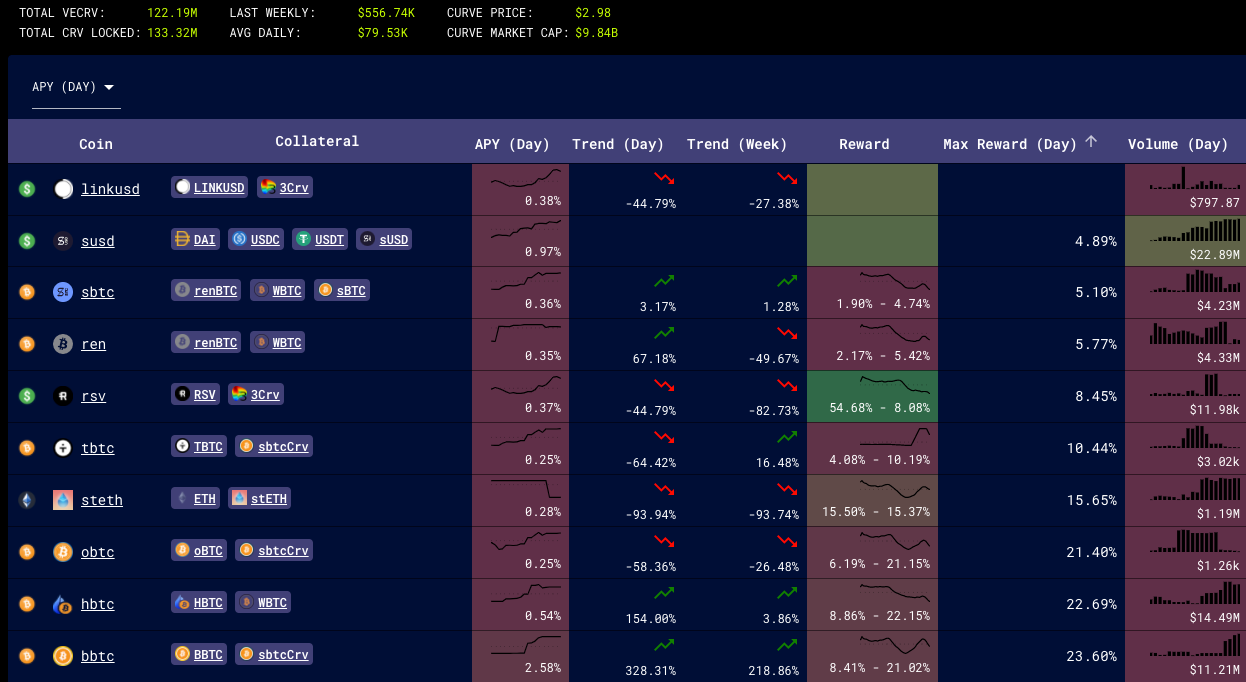This screenshot has width=1246, height=682.
Task: Click the Coin column header
Action: tap(96, 144)
